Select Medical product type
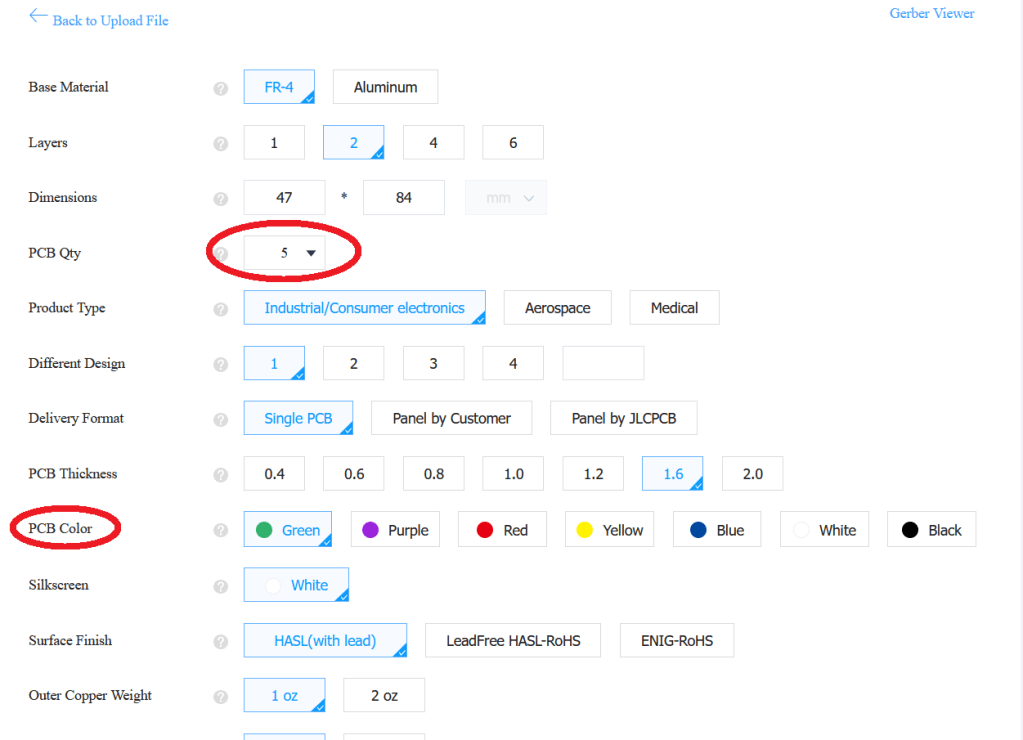 click(x=674, y=308)
